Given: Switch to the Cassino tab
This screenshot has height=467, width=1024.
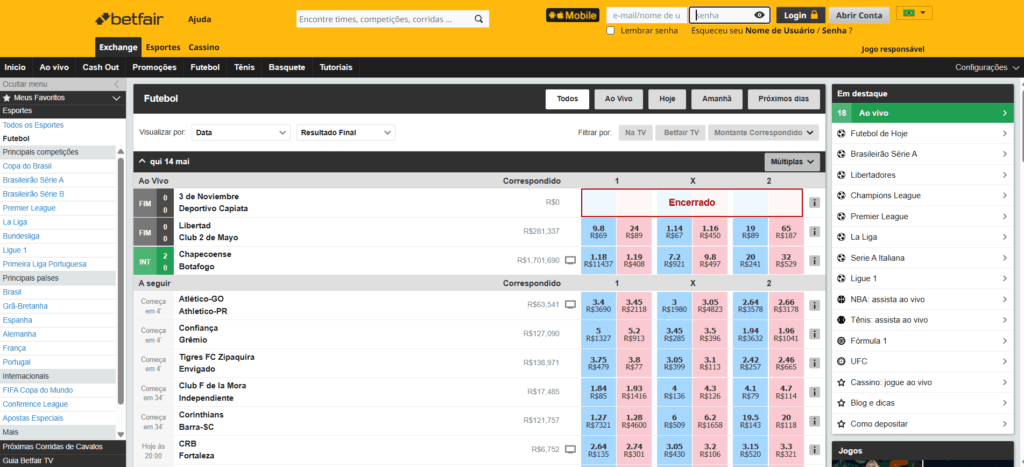Looking at the screenshot, I should point(204,47).
